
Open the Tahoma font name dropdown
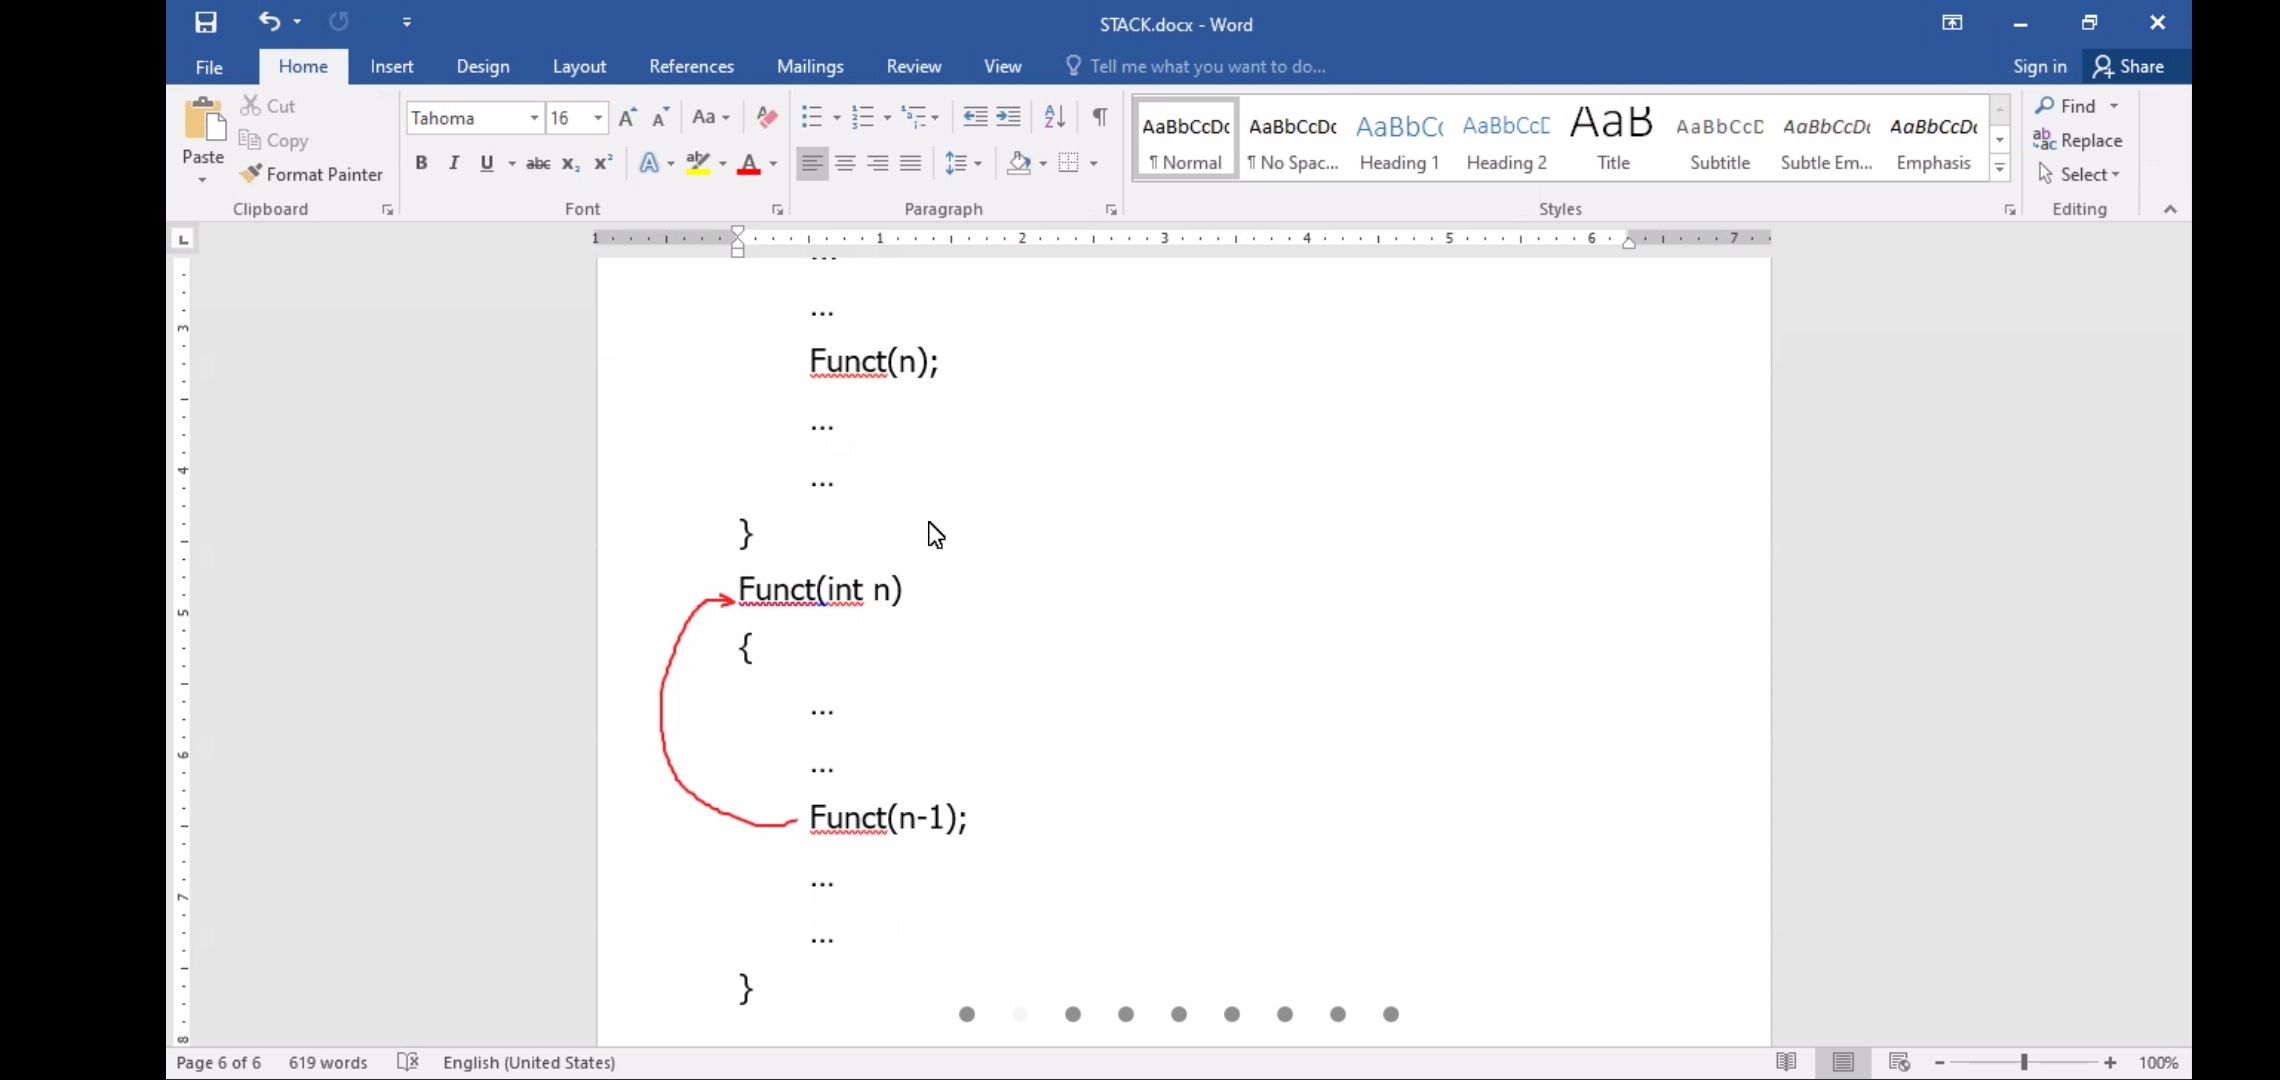pos(534,118)
